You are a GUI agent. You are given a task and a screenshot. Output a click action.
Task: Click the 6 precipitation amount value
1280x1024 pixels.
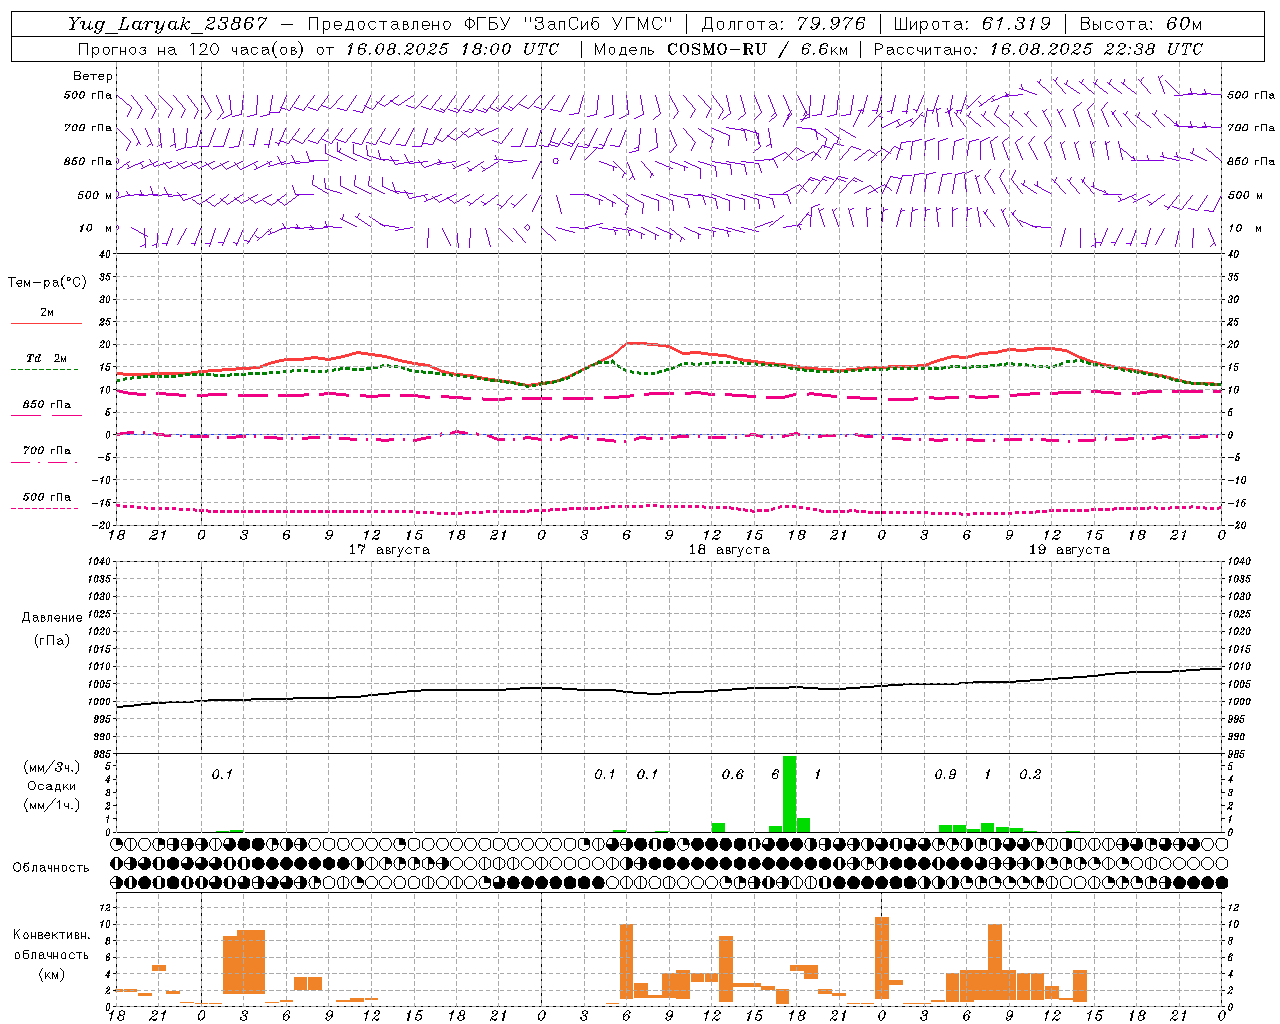pyautogui.click(x=775, y=774)
